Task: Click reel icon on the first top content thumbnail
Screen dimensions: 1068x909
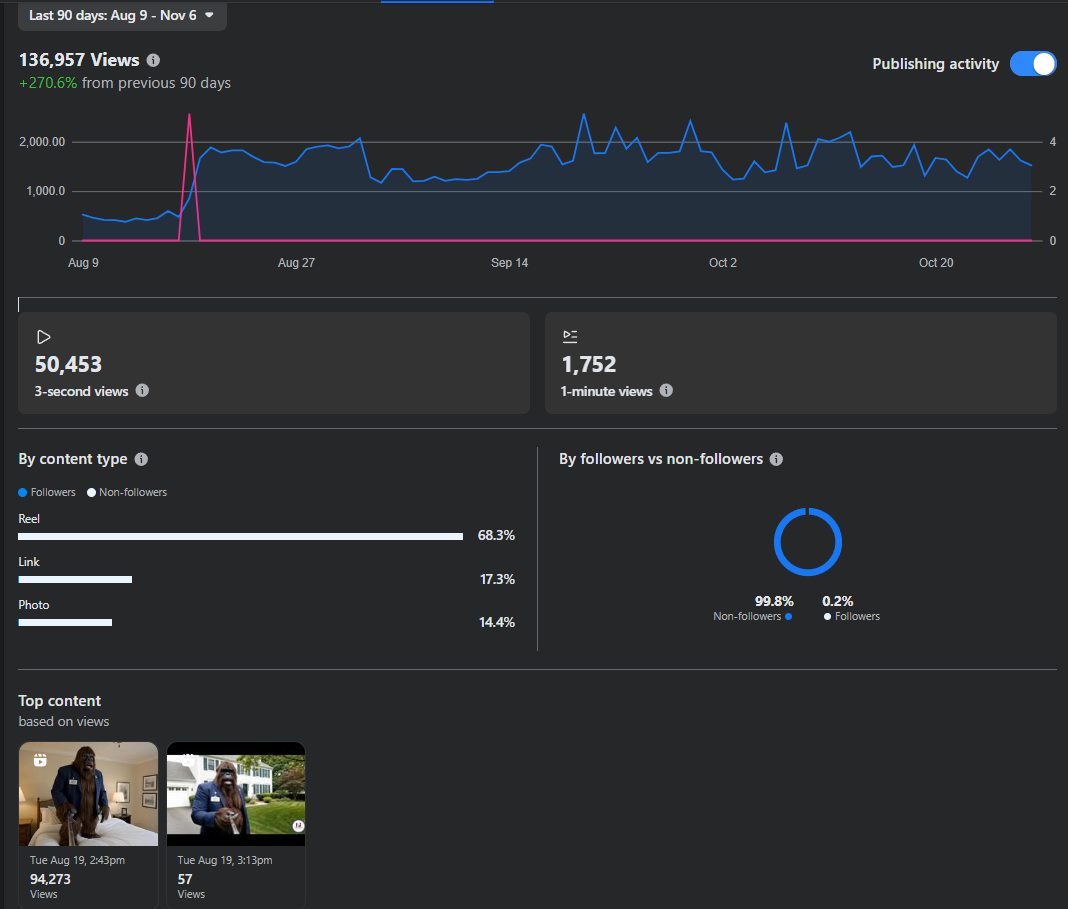Action: [40, 760]
